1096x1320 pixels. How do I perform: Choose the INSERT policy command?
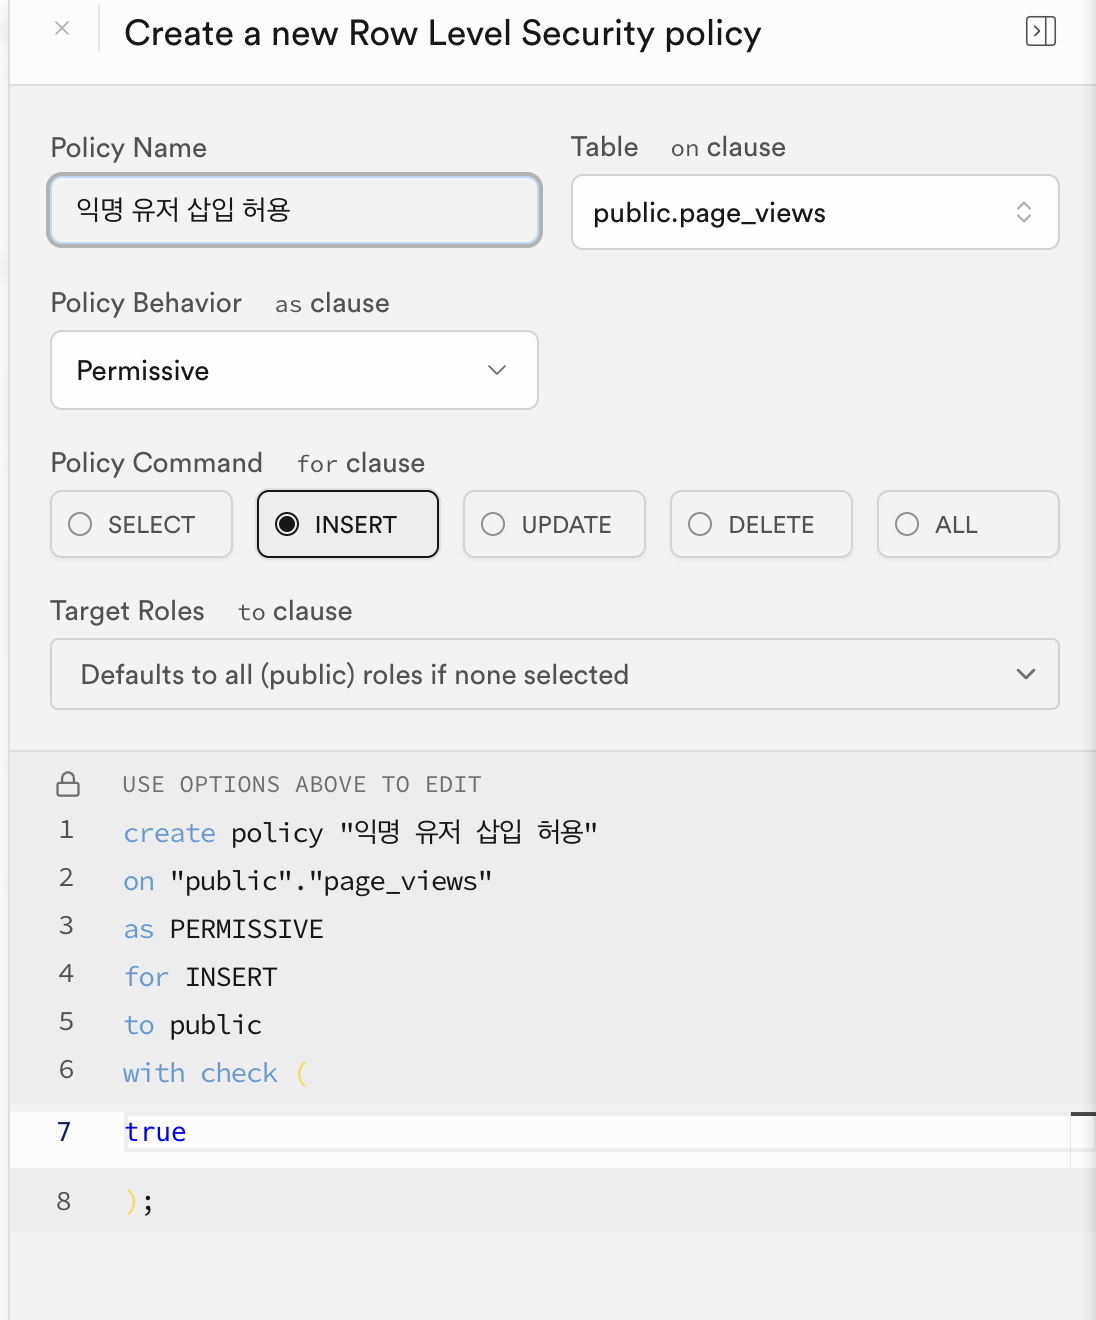click(347, 524)
